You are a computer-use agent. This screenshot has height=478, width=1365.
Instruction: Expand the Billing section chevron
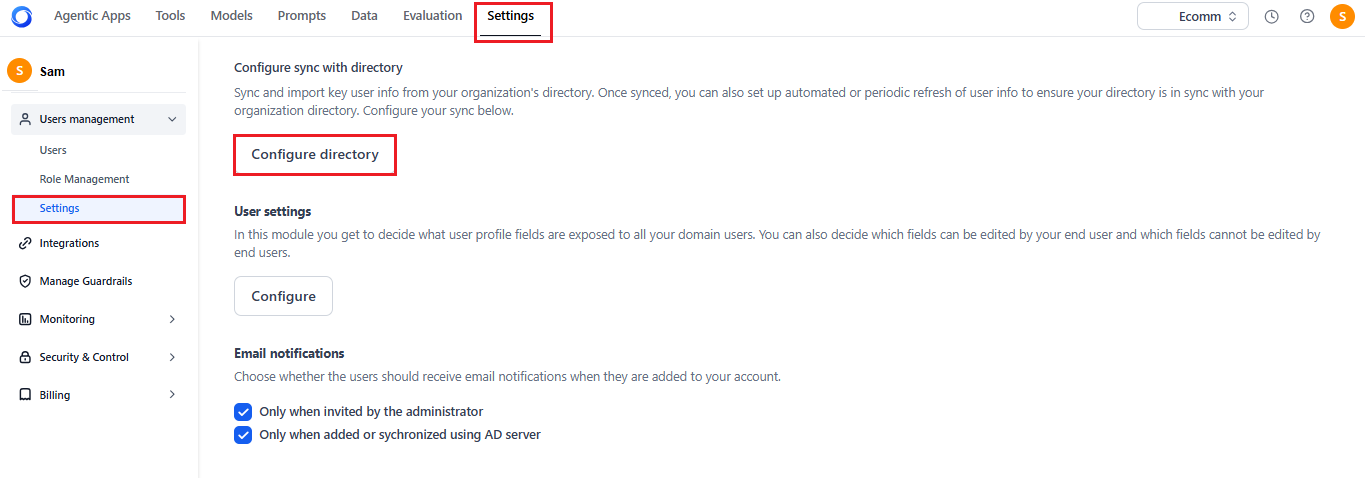(172, 395)
